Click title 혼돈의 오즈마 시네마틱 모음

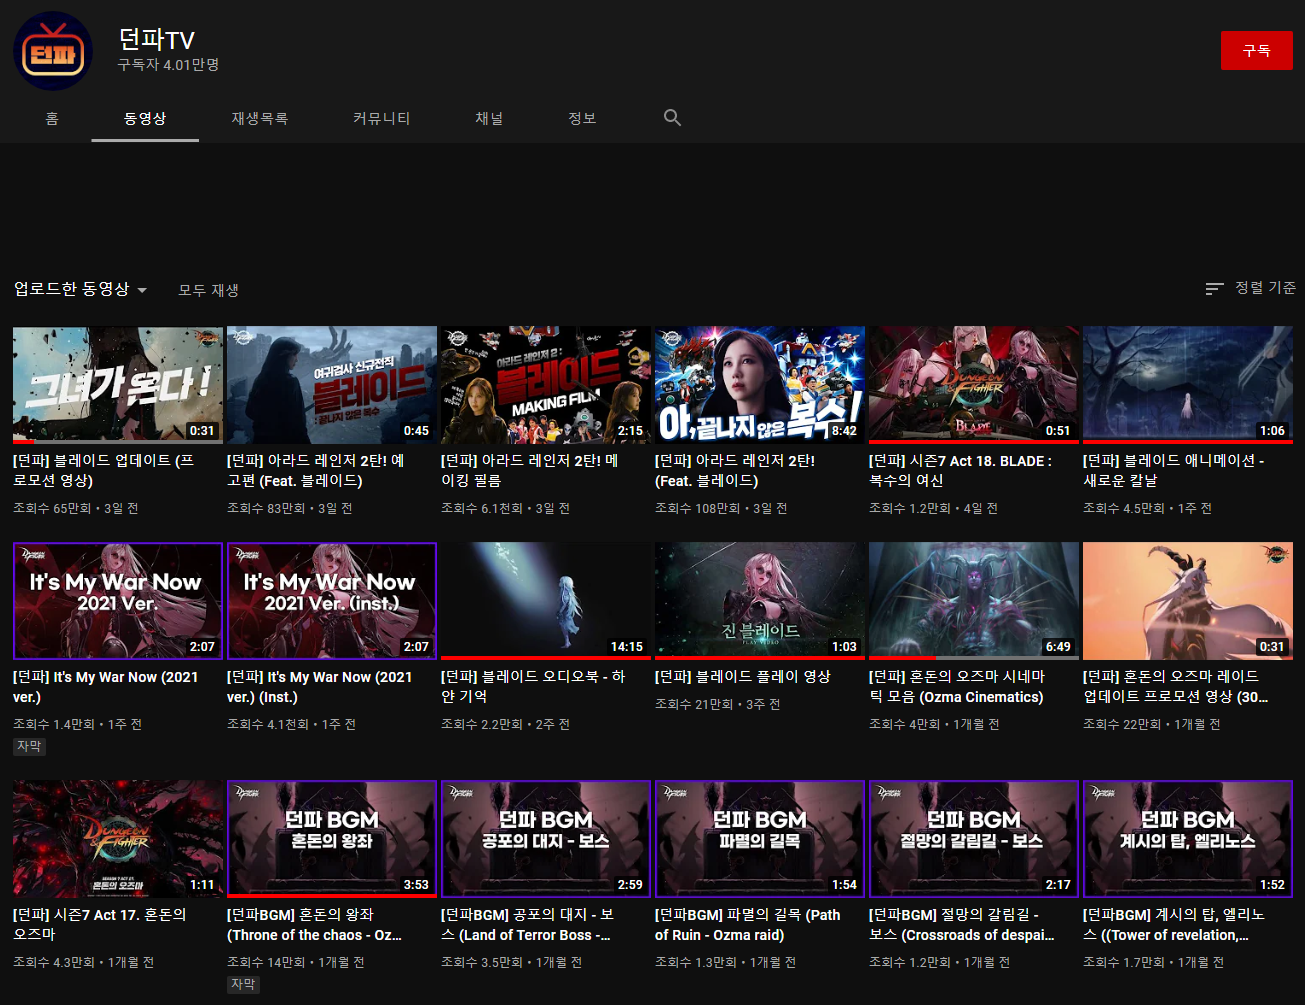957,687
